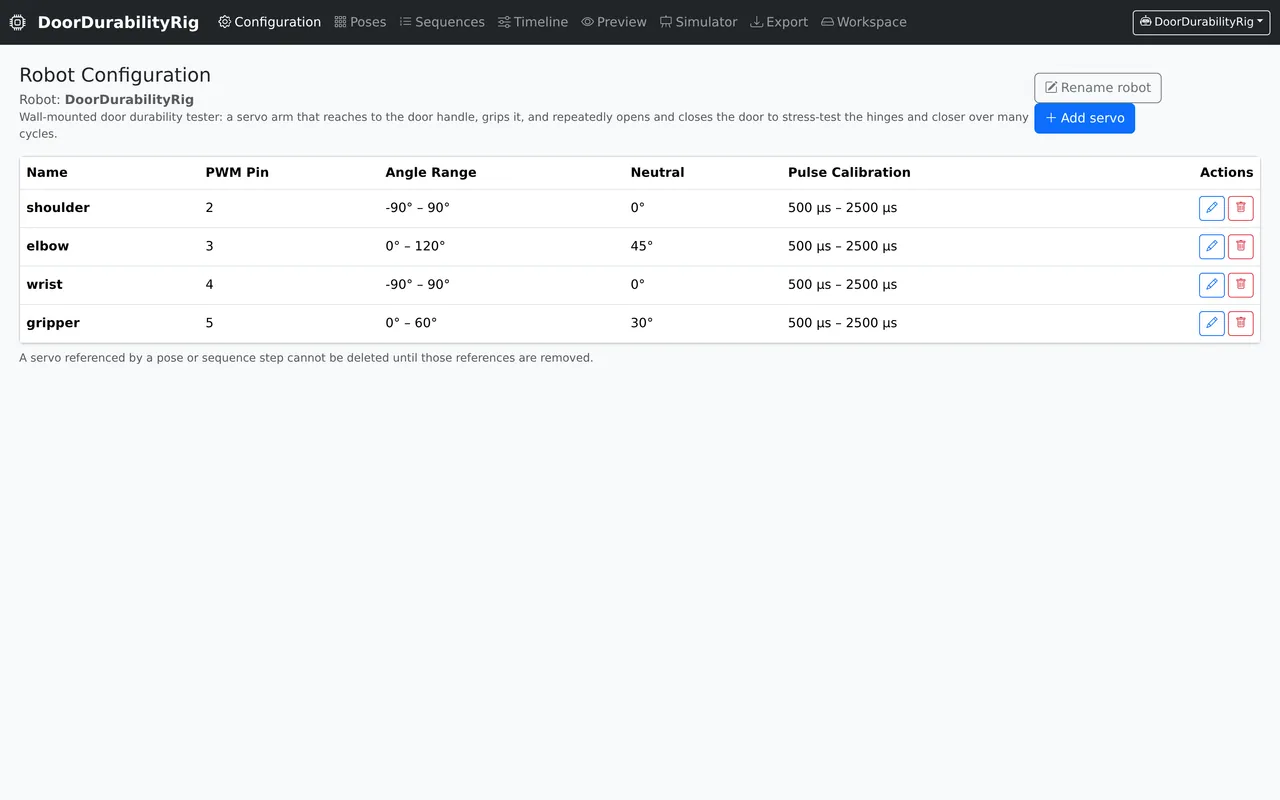Click PWM pin 4 for wrist
The width and height of the screenshot is (1280, 800).
click(x=209, y=285)
